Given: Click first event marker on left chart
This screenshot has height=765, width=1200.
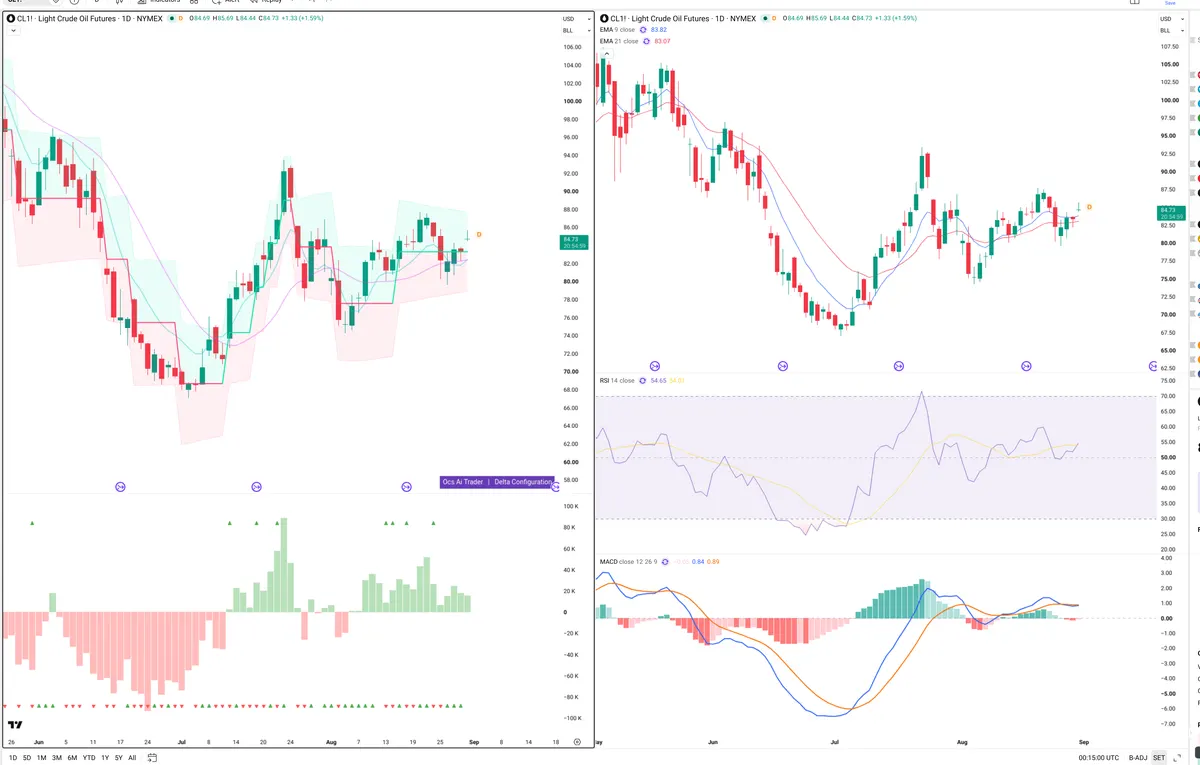Looking at the screenshot, I should 121,487.
